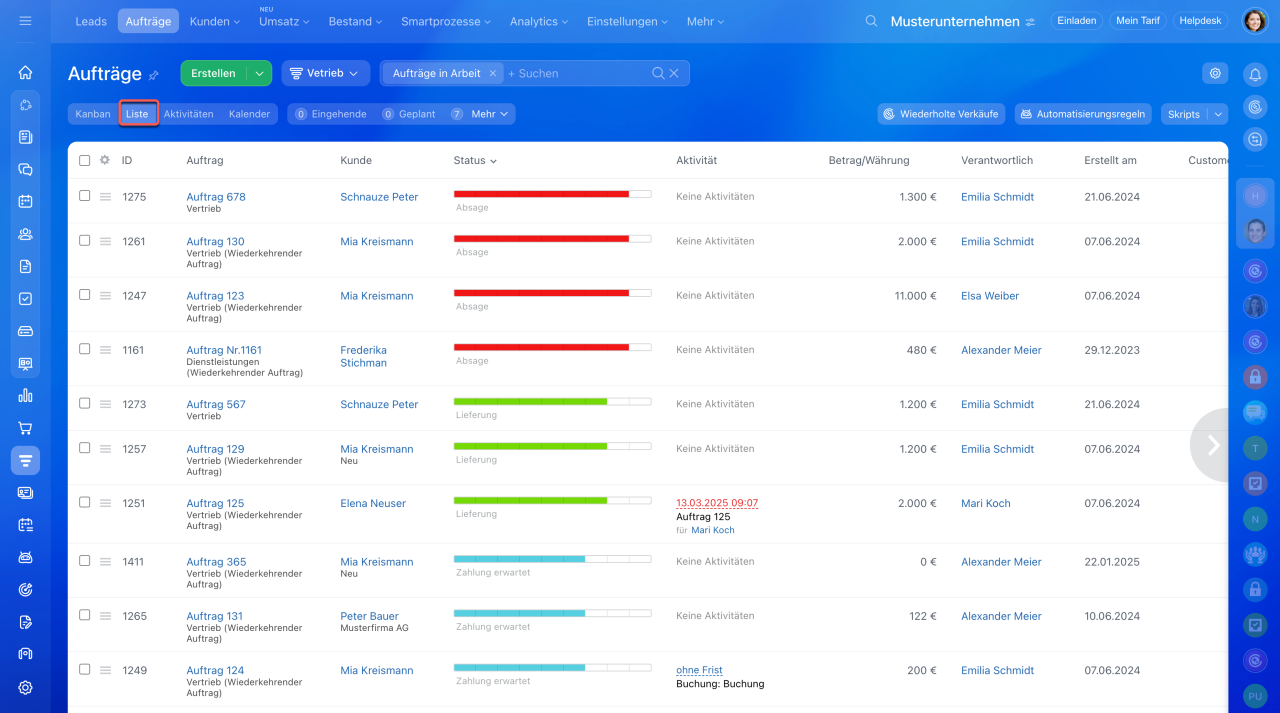
Task: Open list settings gear at top right
Action: [1215, 73]
